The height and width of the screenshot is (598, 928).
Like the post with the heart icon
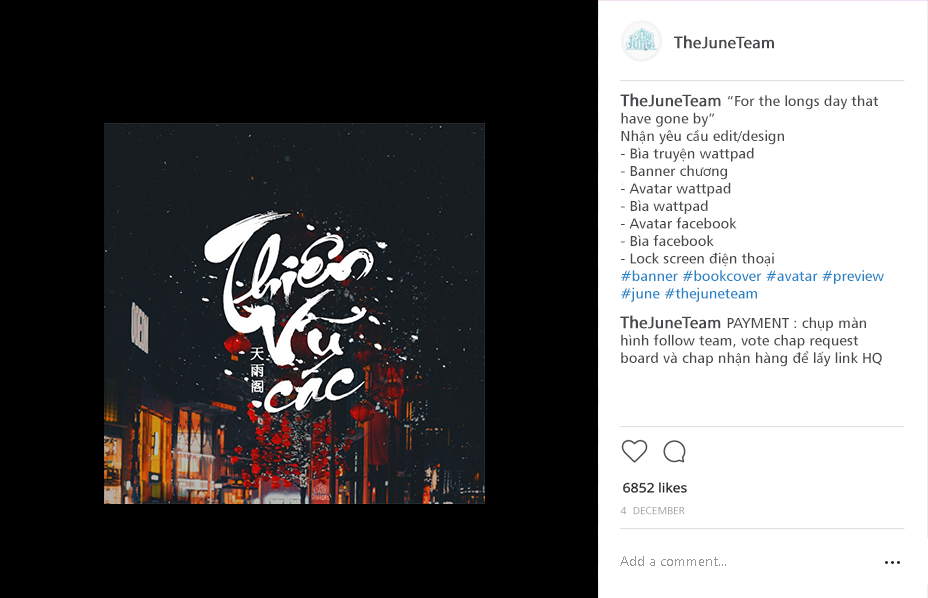[634, 451]
